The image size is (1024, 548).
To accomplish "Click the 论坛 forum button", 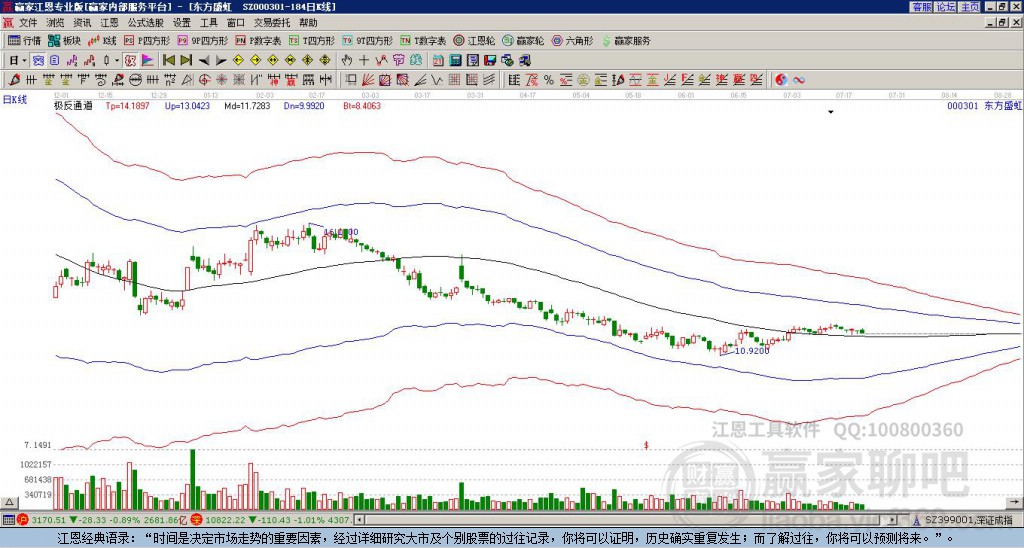I will 945,7.
